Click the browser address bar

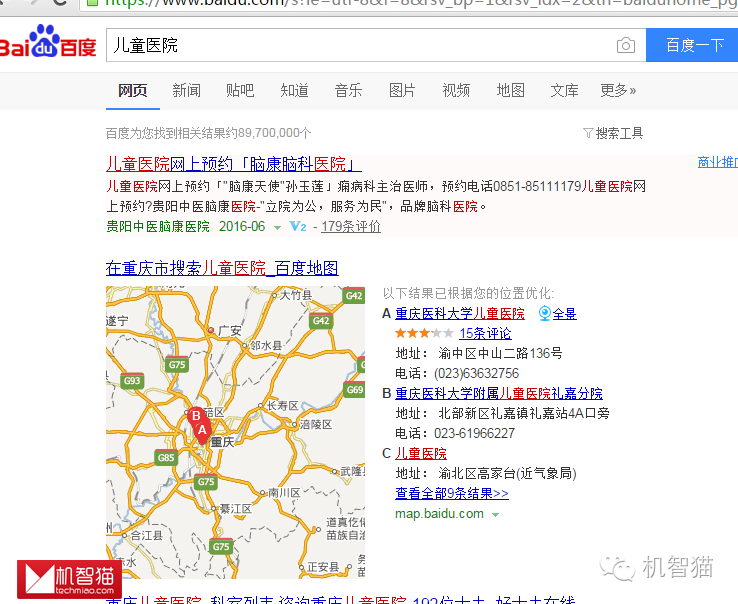pos(409,4)
